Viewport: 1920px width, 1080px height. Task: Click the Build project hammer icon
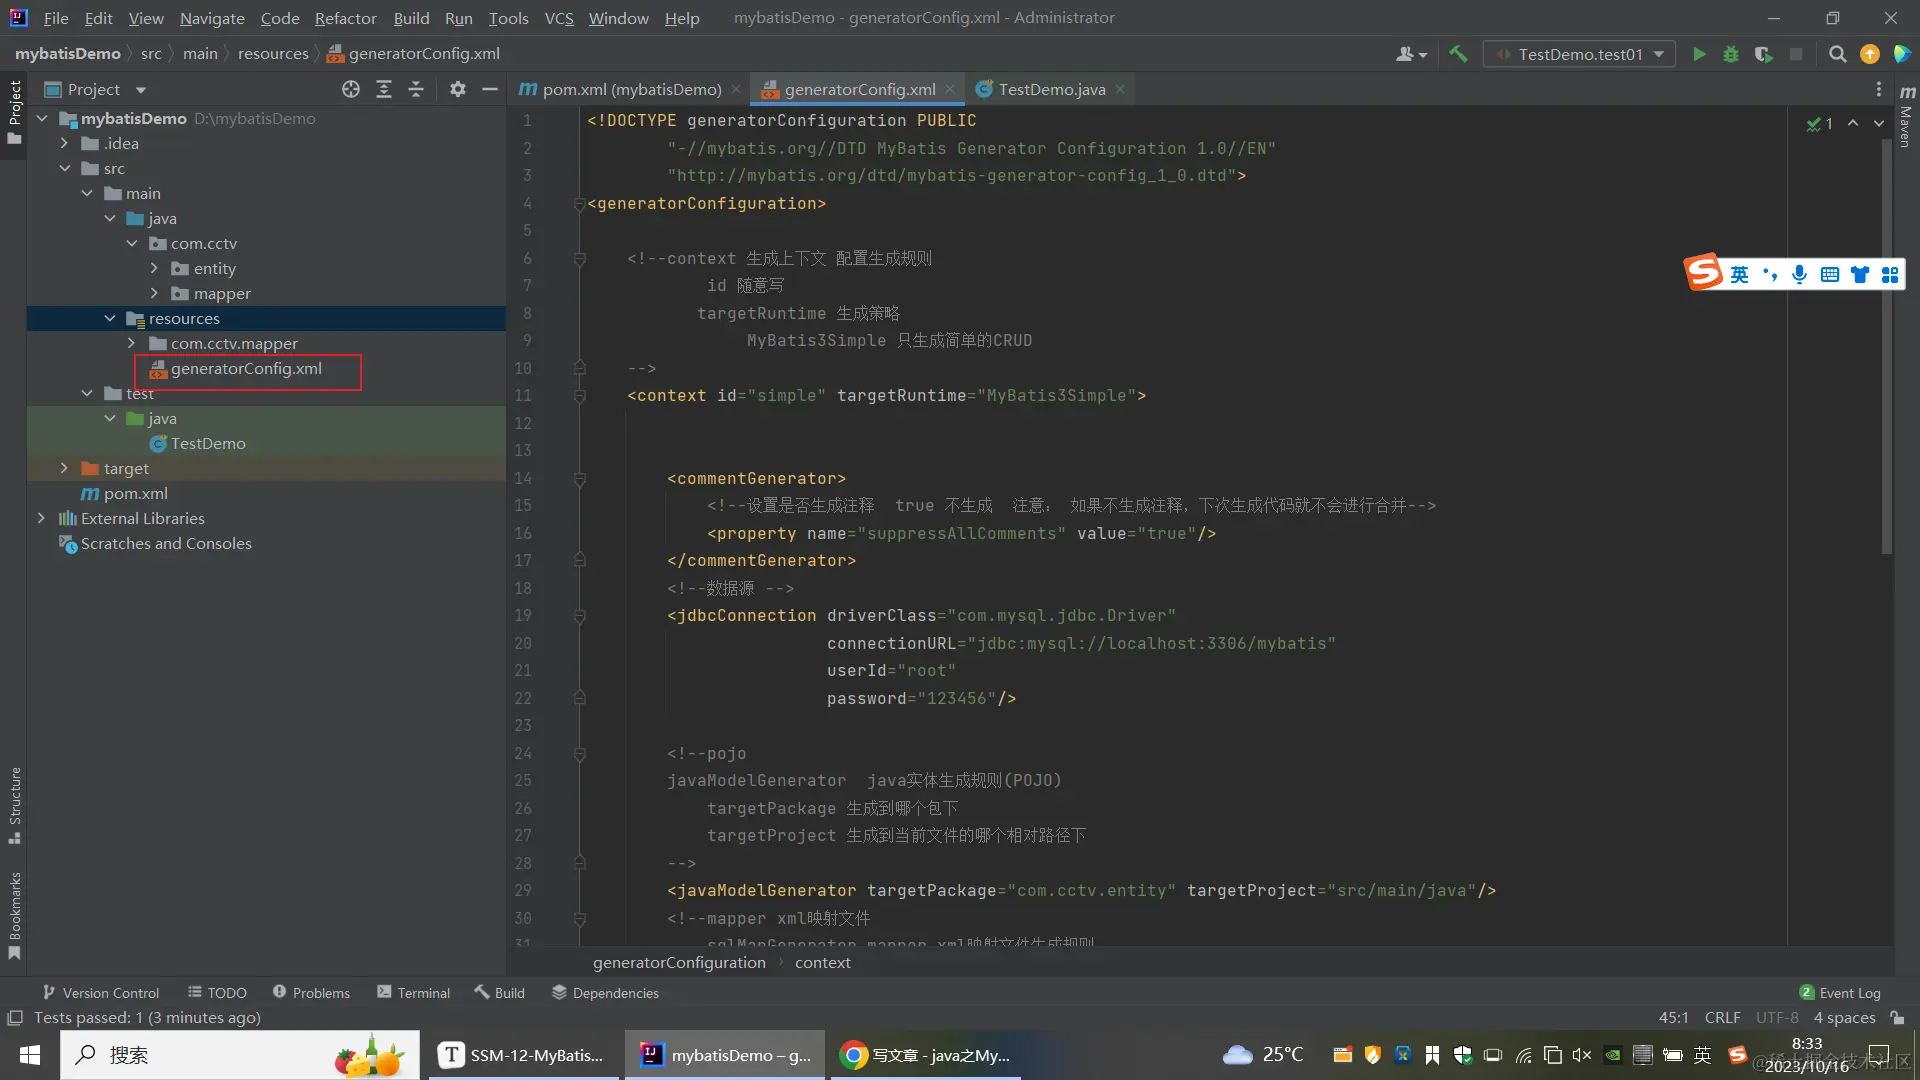pyautogui.click(x=1459, y=54)
